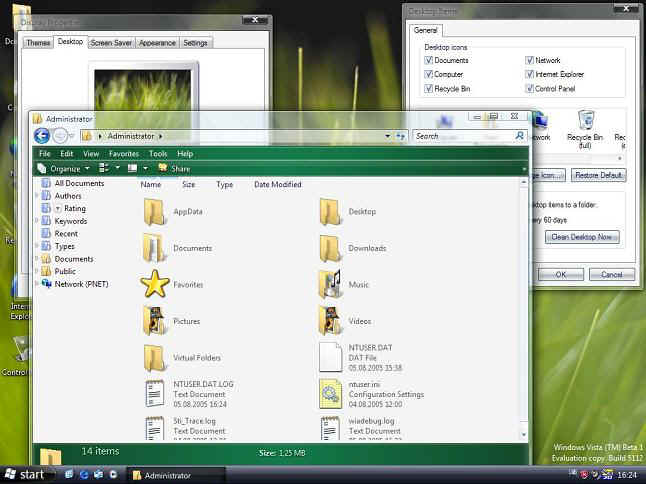Open the Organize dropdown menu
The width and height of the screenshot is (646, 484).
point(64,169)
